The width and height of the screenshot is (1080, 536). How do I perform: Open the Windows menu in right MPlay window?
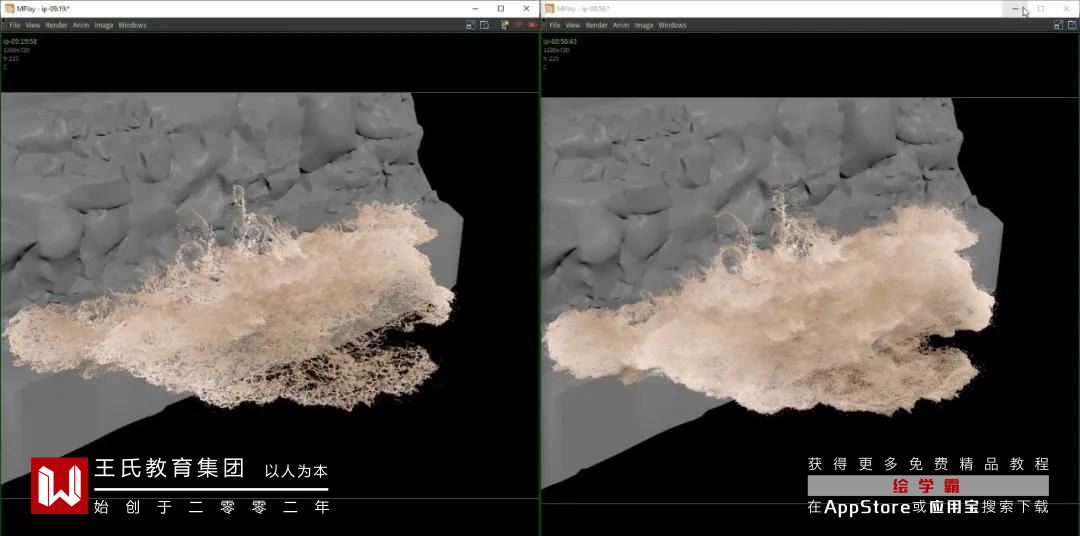(x=672, y=25)
